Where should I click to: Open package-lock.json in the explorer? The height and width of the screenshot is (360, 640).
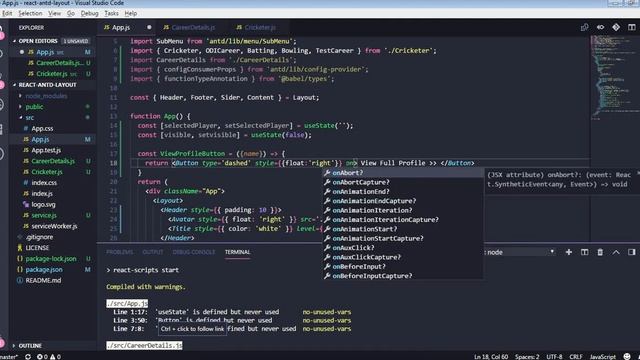51,259
